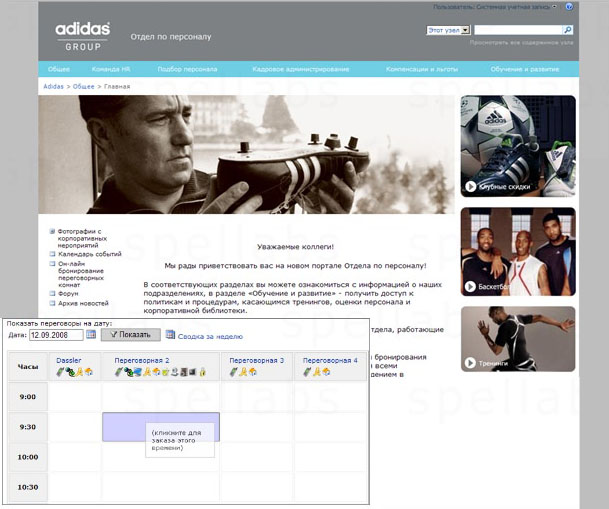Click the site search text box
The image size is (609, 509).
pos(518,30)
